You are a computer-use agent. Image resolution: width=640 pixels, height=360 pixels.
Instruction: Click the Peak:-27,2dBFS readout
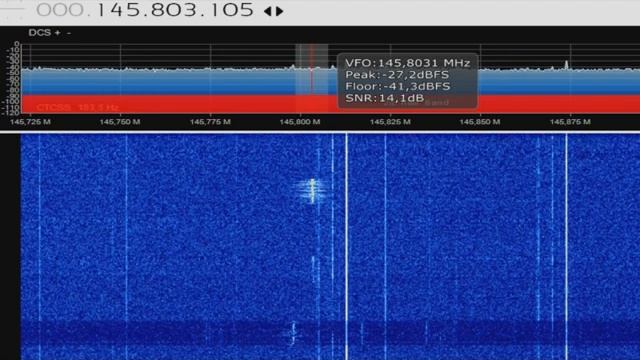point(397,75)
